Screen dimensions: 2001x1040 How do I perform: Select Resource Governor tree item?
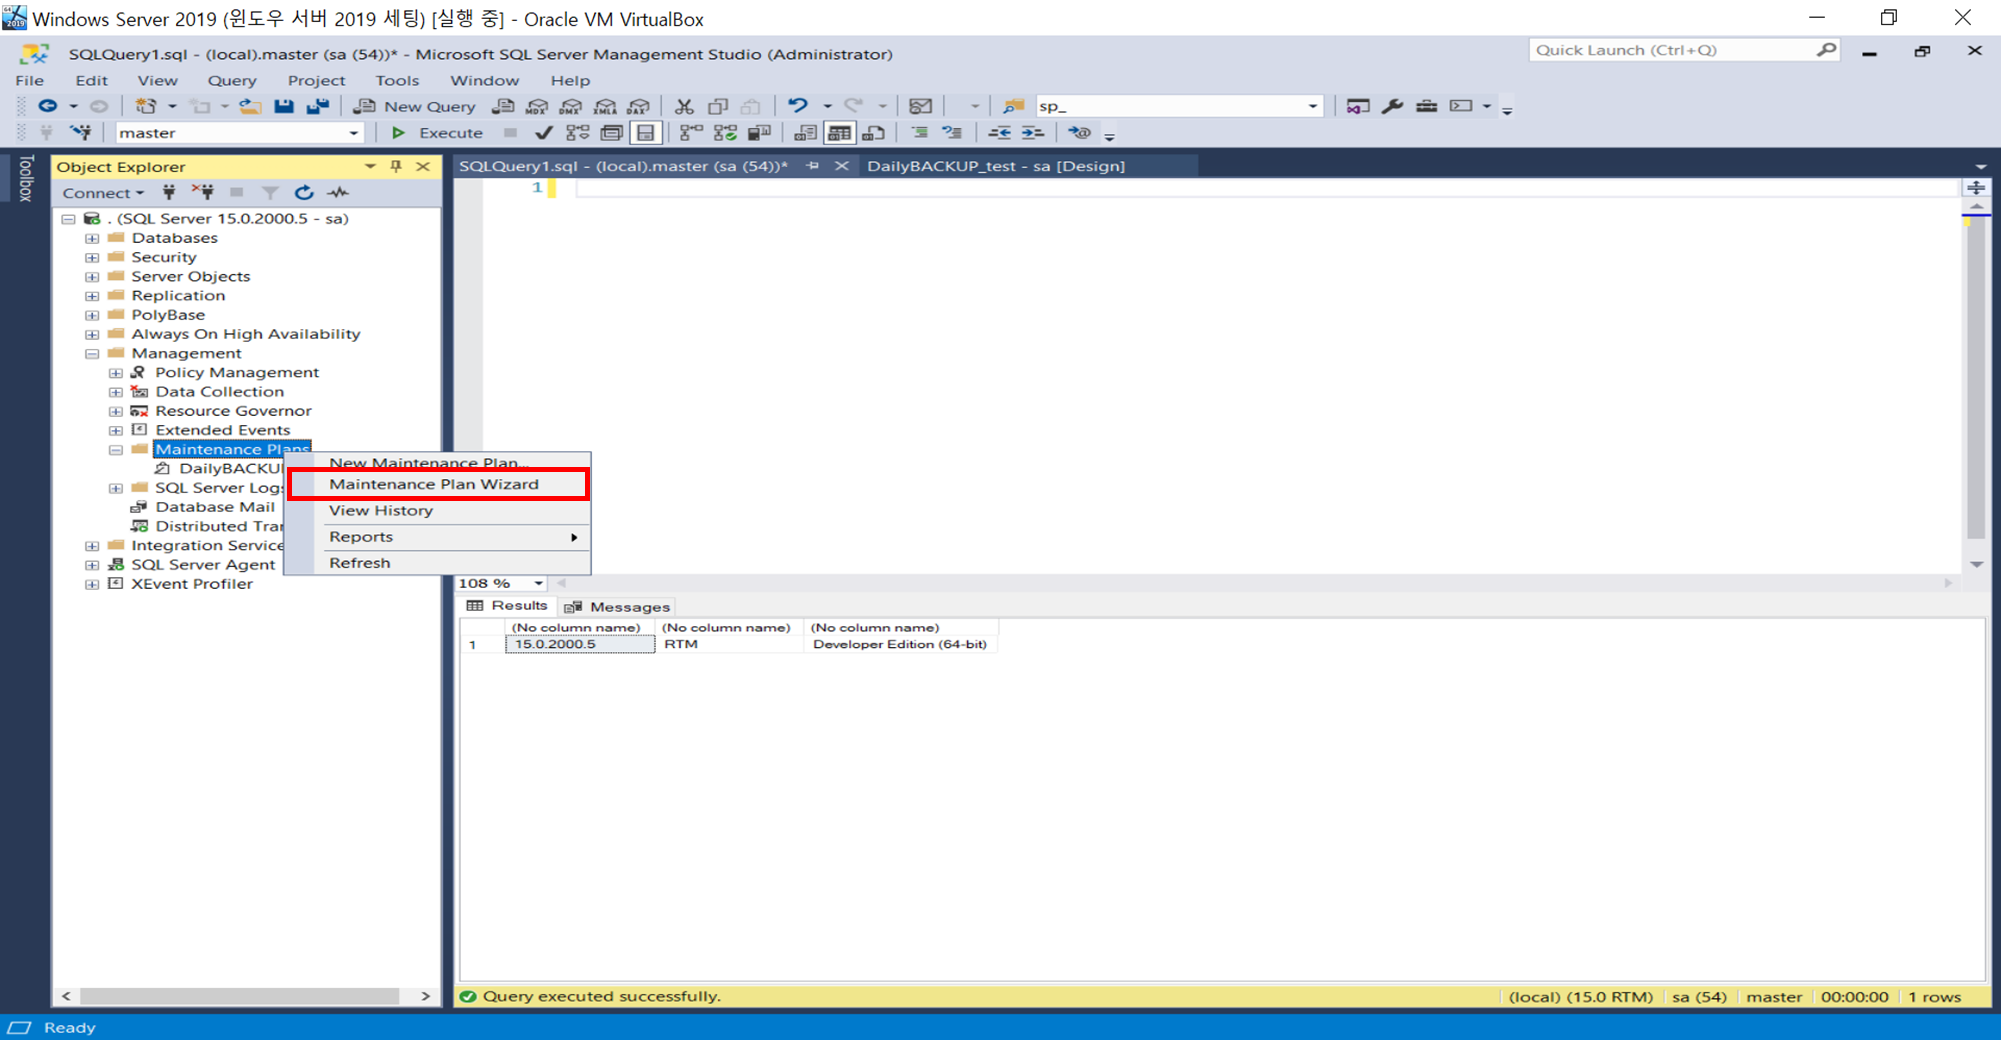pyautogui.click(x=233, y=411)
